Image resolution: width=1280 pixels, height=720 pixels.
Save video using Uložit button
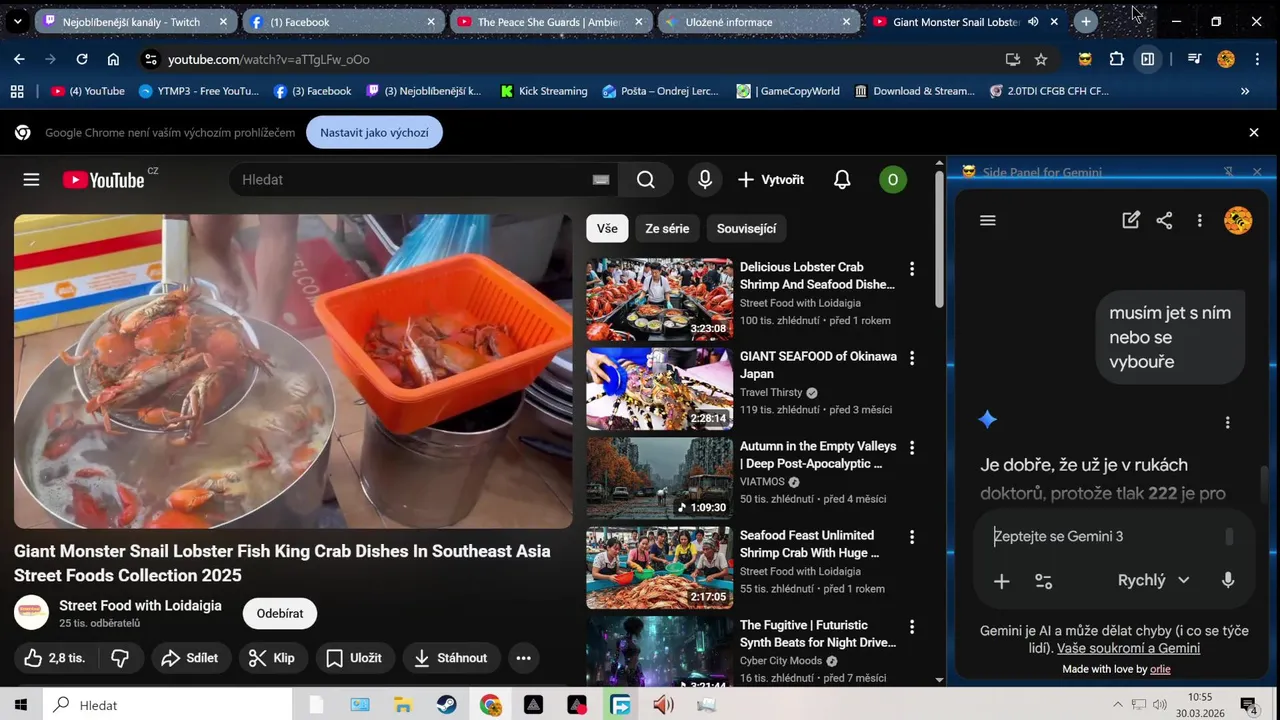[x=355, y=658]
